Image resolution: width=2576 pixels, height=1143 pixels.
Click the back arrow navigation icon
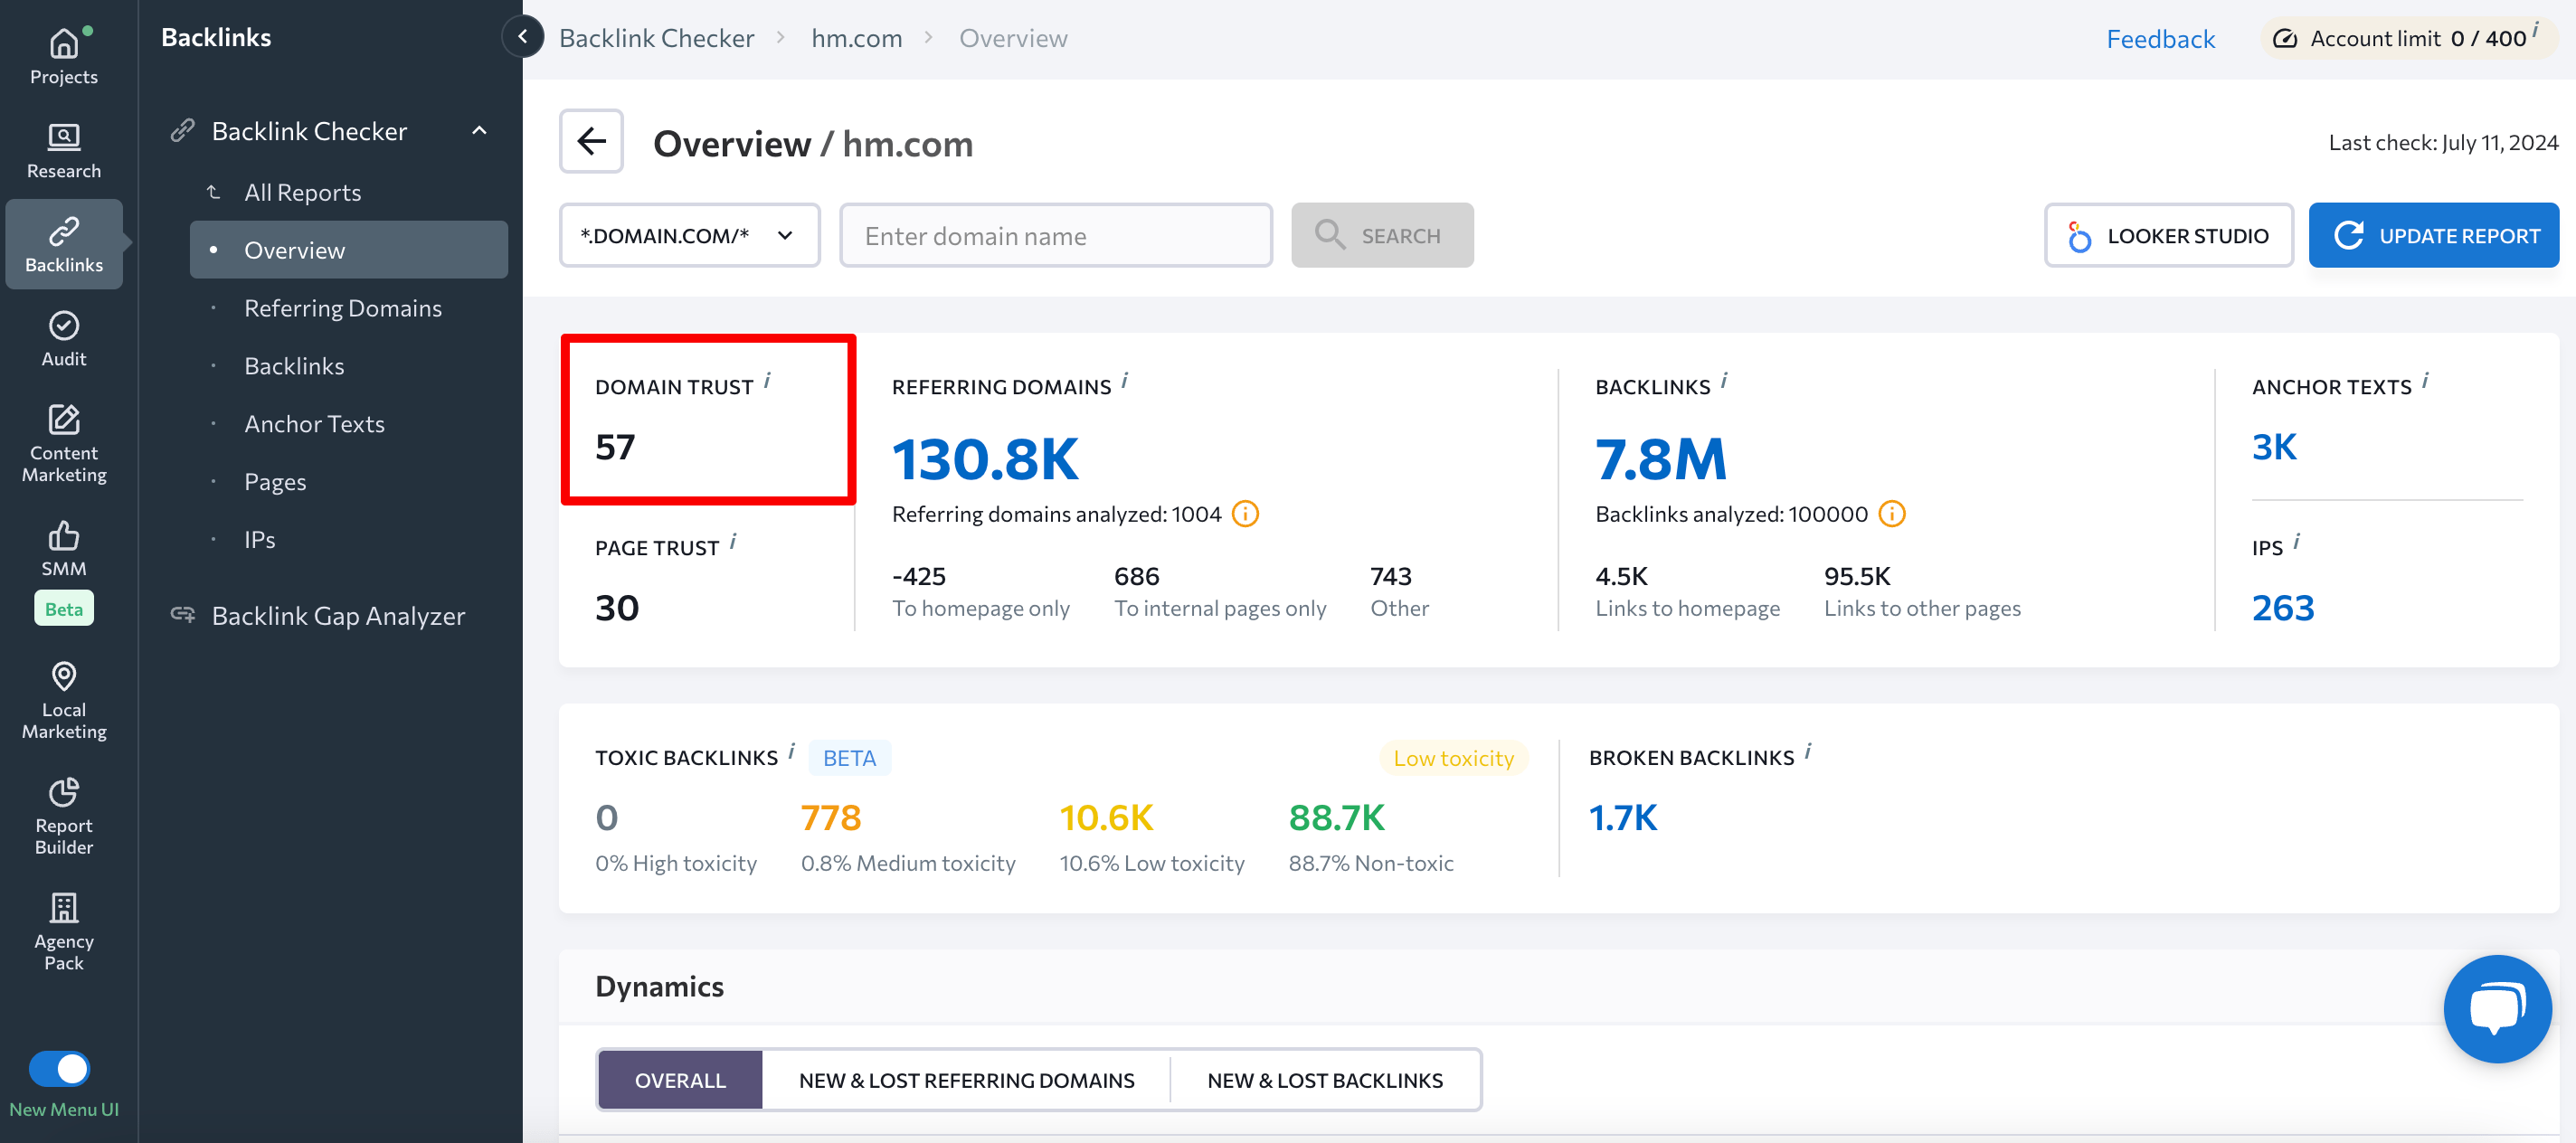593,141
